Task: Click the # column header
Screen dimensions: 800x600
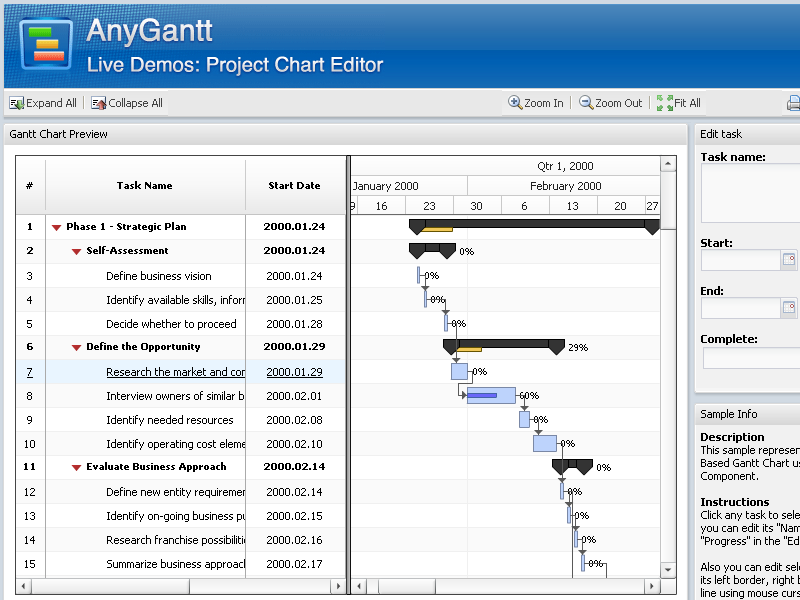Action: click(x=30, y=186)
